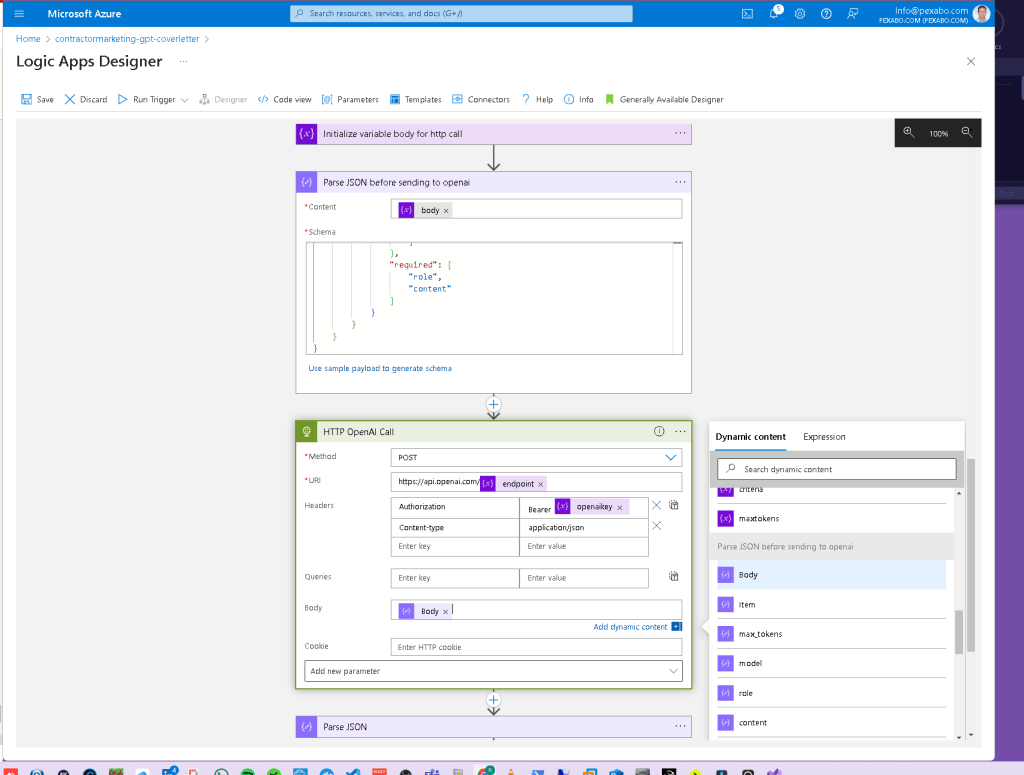Discard the designer changes
The height and width of the screenshot is (775, 1024).
[86, 99]
